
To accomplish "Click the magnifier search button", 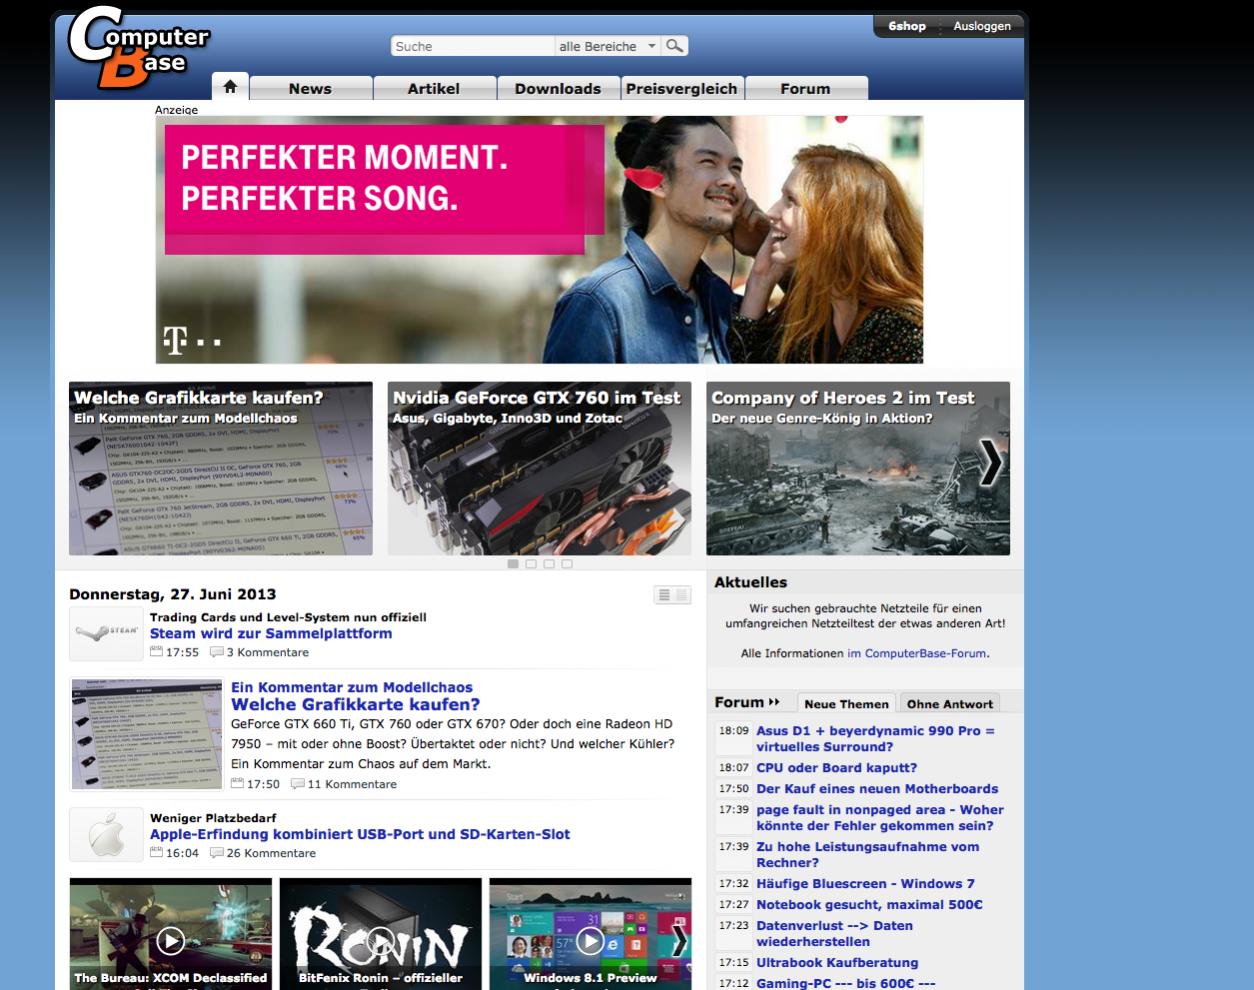I will click(x=675, y=46).
